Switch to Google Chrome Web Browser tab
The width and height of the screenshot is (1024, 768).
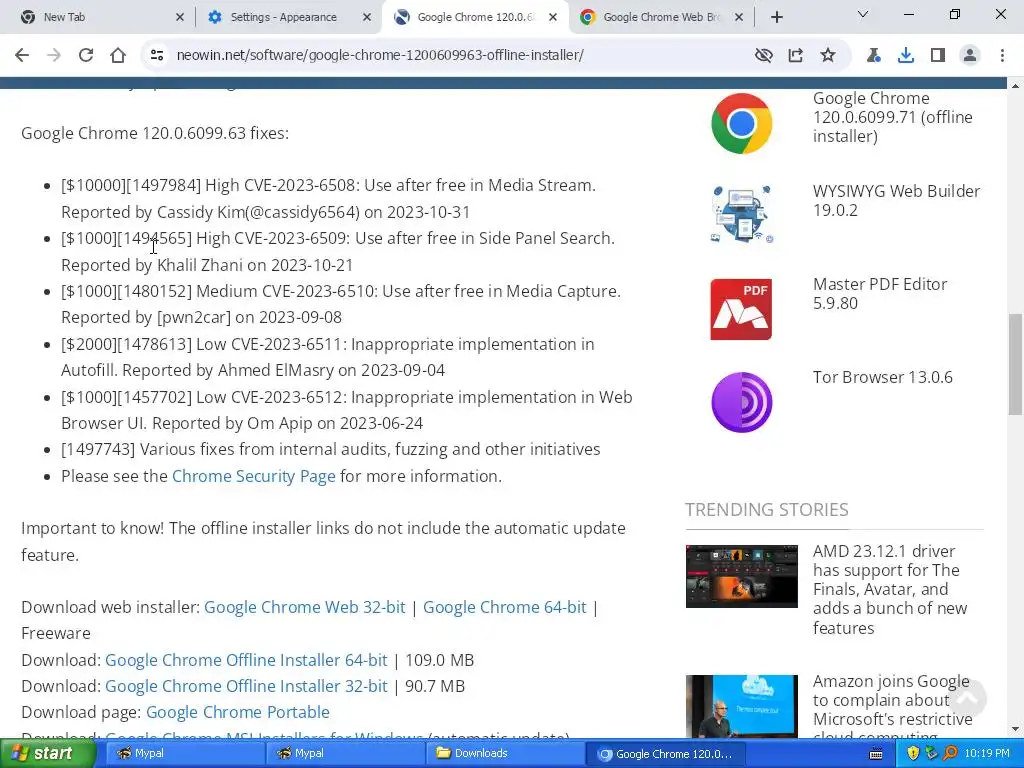pos(660,17)
